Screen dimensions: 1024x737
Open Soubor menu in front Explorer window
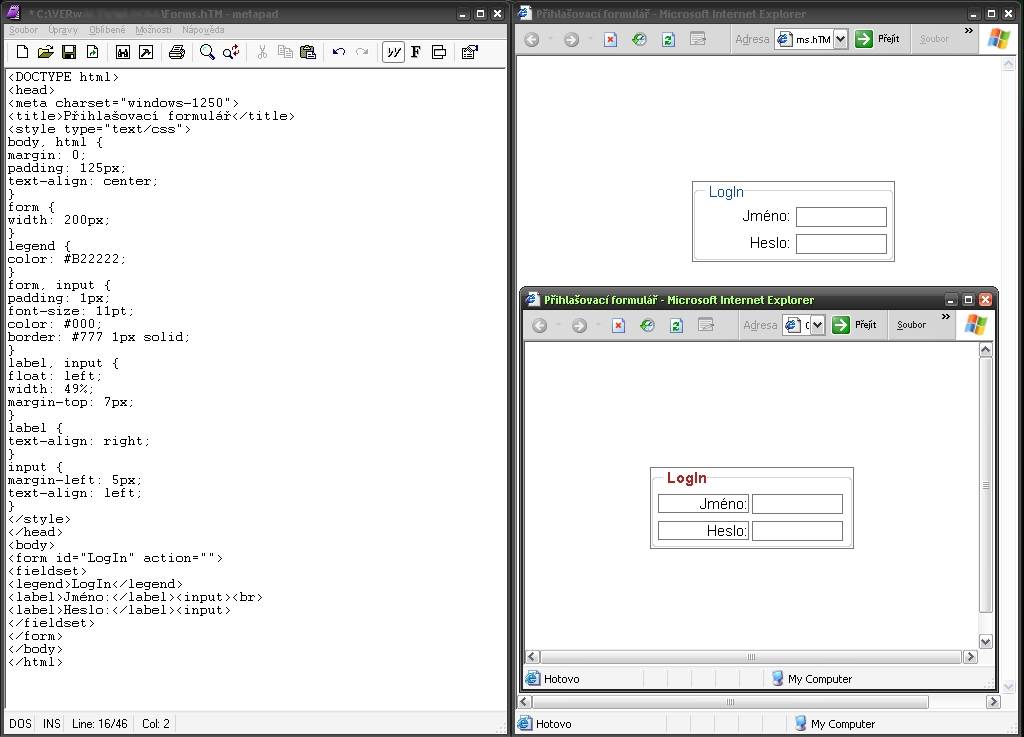[x=911, y=324]
